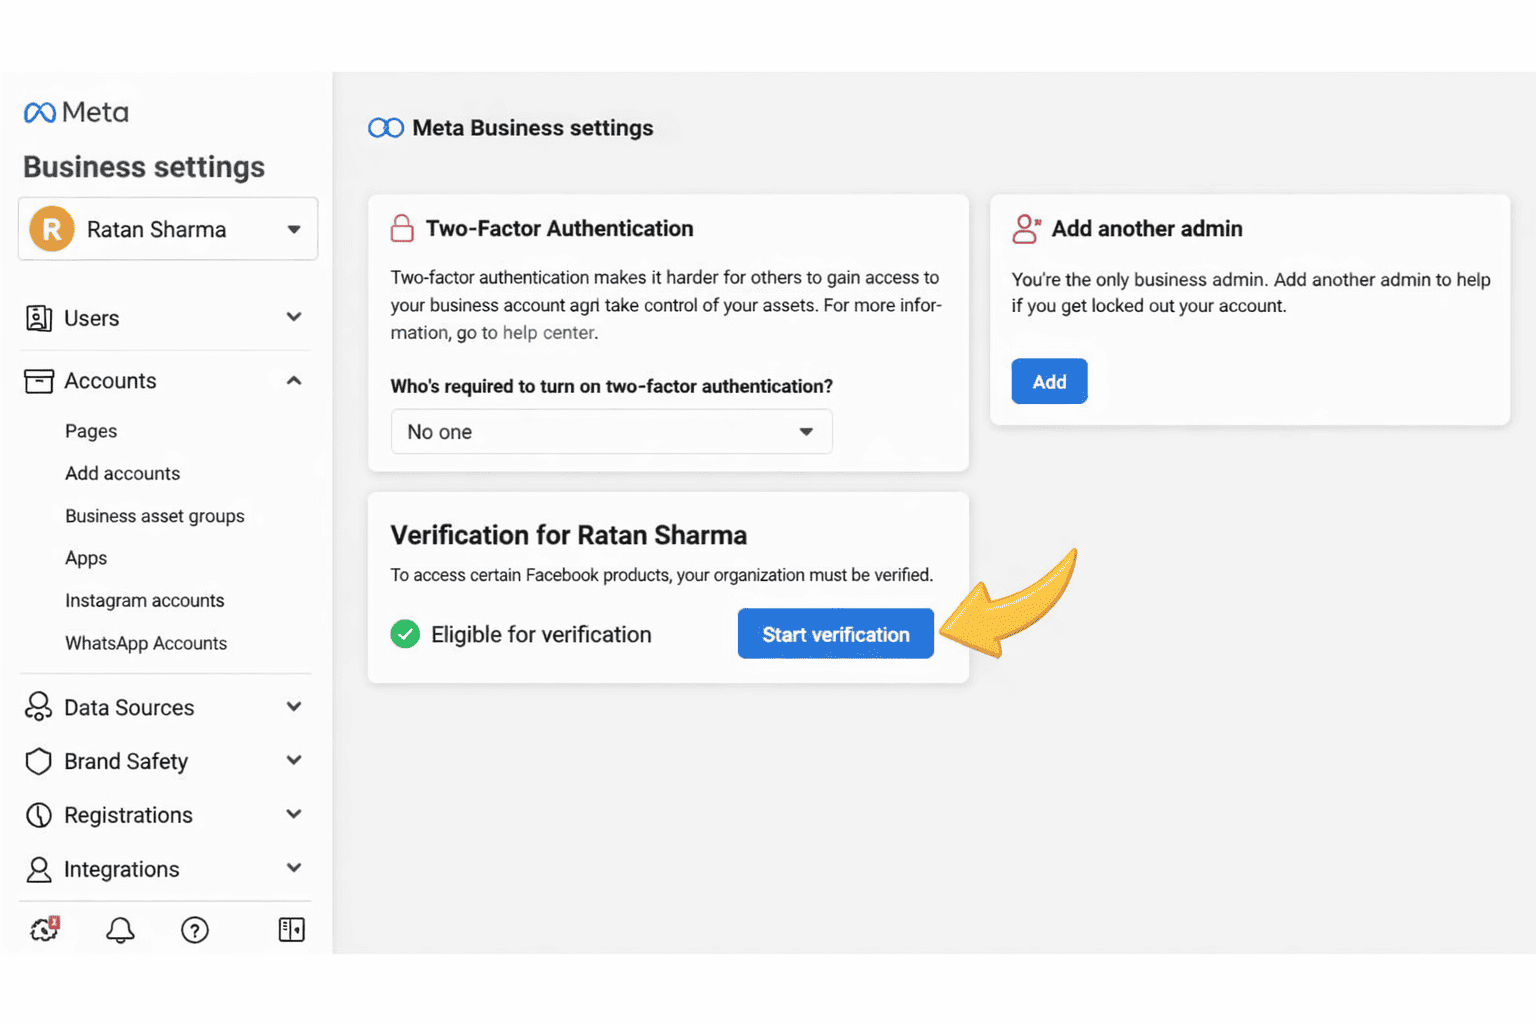Click the Add another admin person icon
This screenshot has height=1024, width=1536.
click(1026, 229)
